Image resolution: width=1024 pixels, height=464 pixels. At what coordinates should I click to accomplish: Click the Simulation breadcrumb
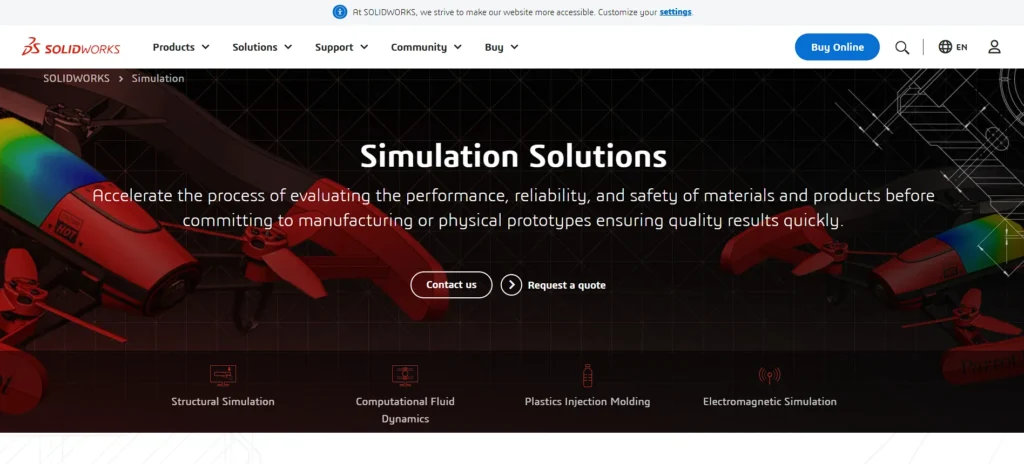(x=158, y=78)
